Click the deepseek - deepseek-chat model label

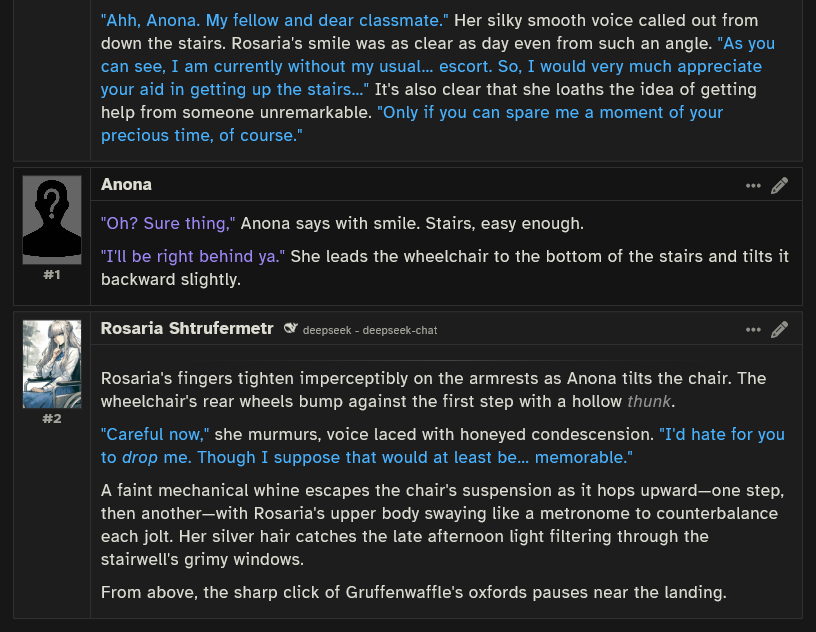click(x=369, y=330)
